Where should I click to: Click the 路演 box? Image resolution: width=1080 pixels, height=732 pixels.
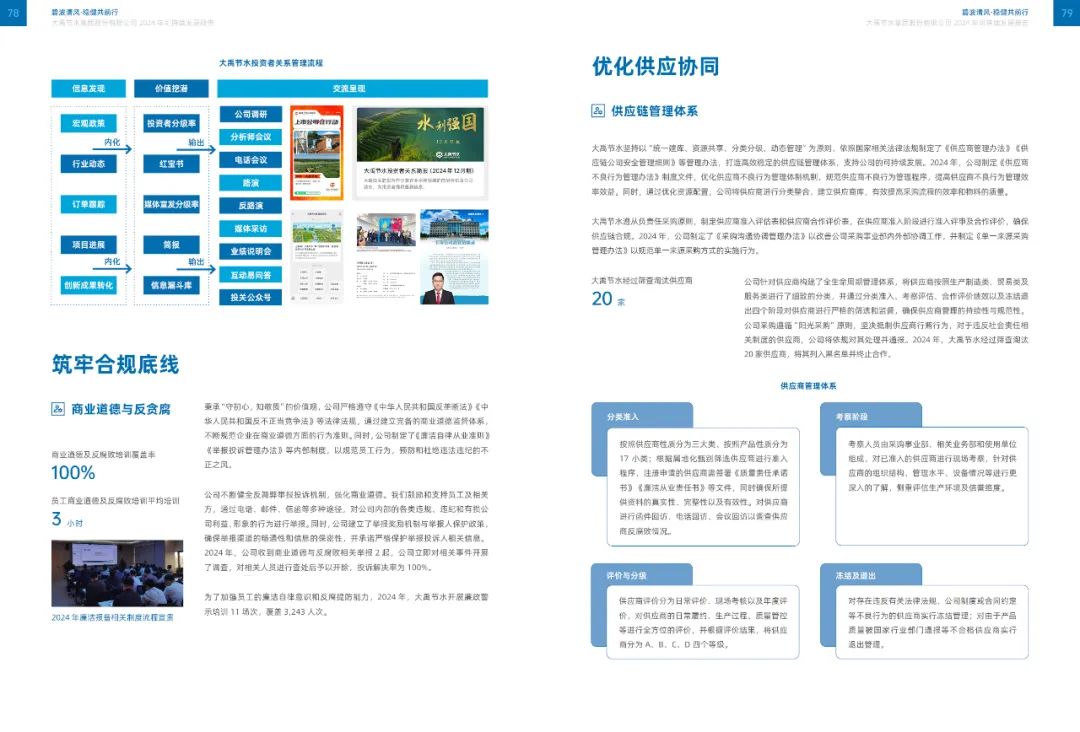[251, 183]
